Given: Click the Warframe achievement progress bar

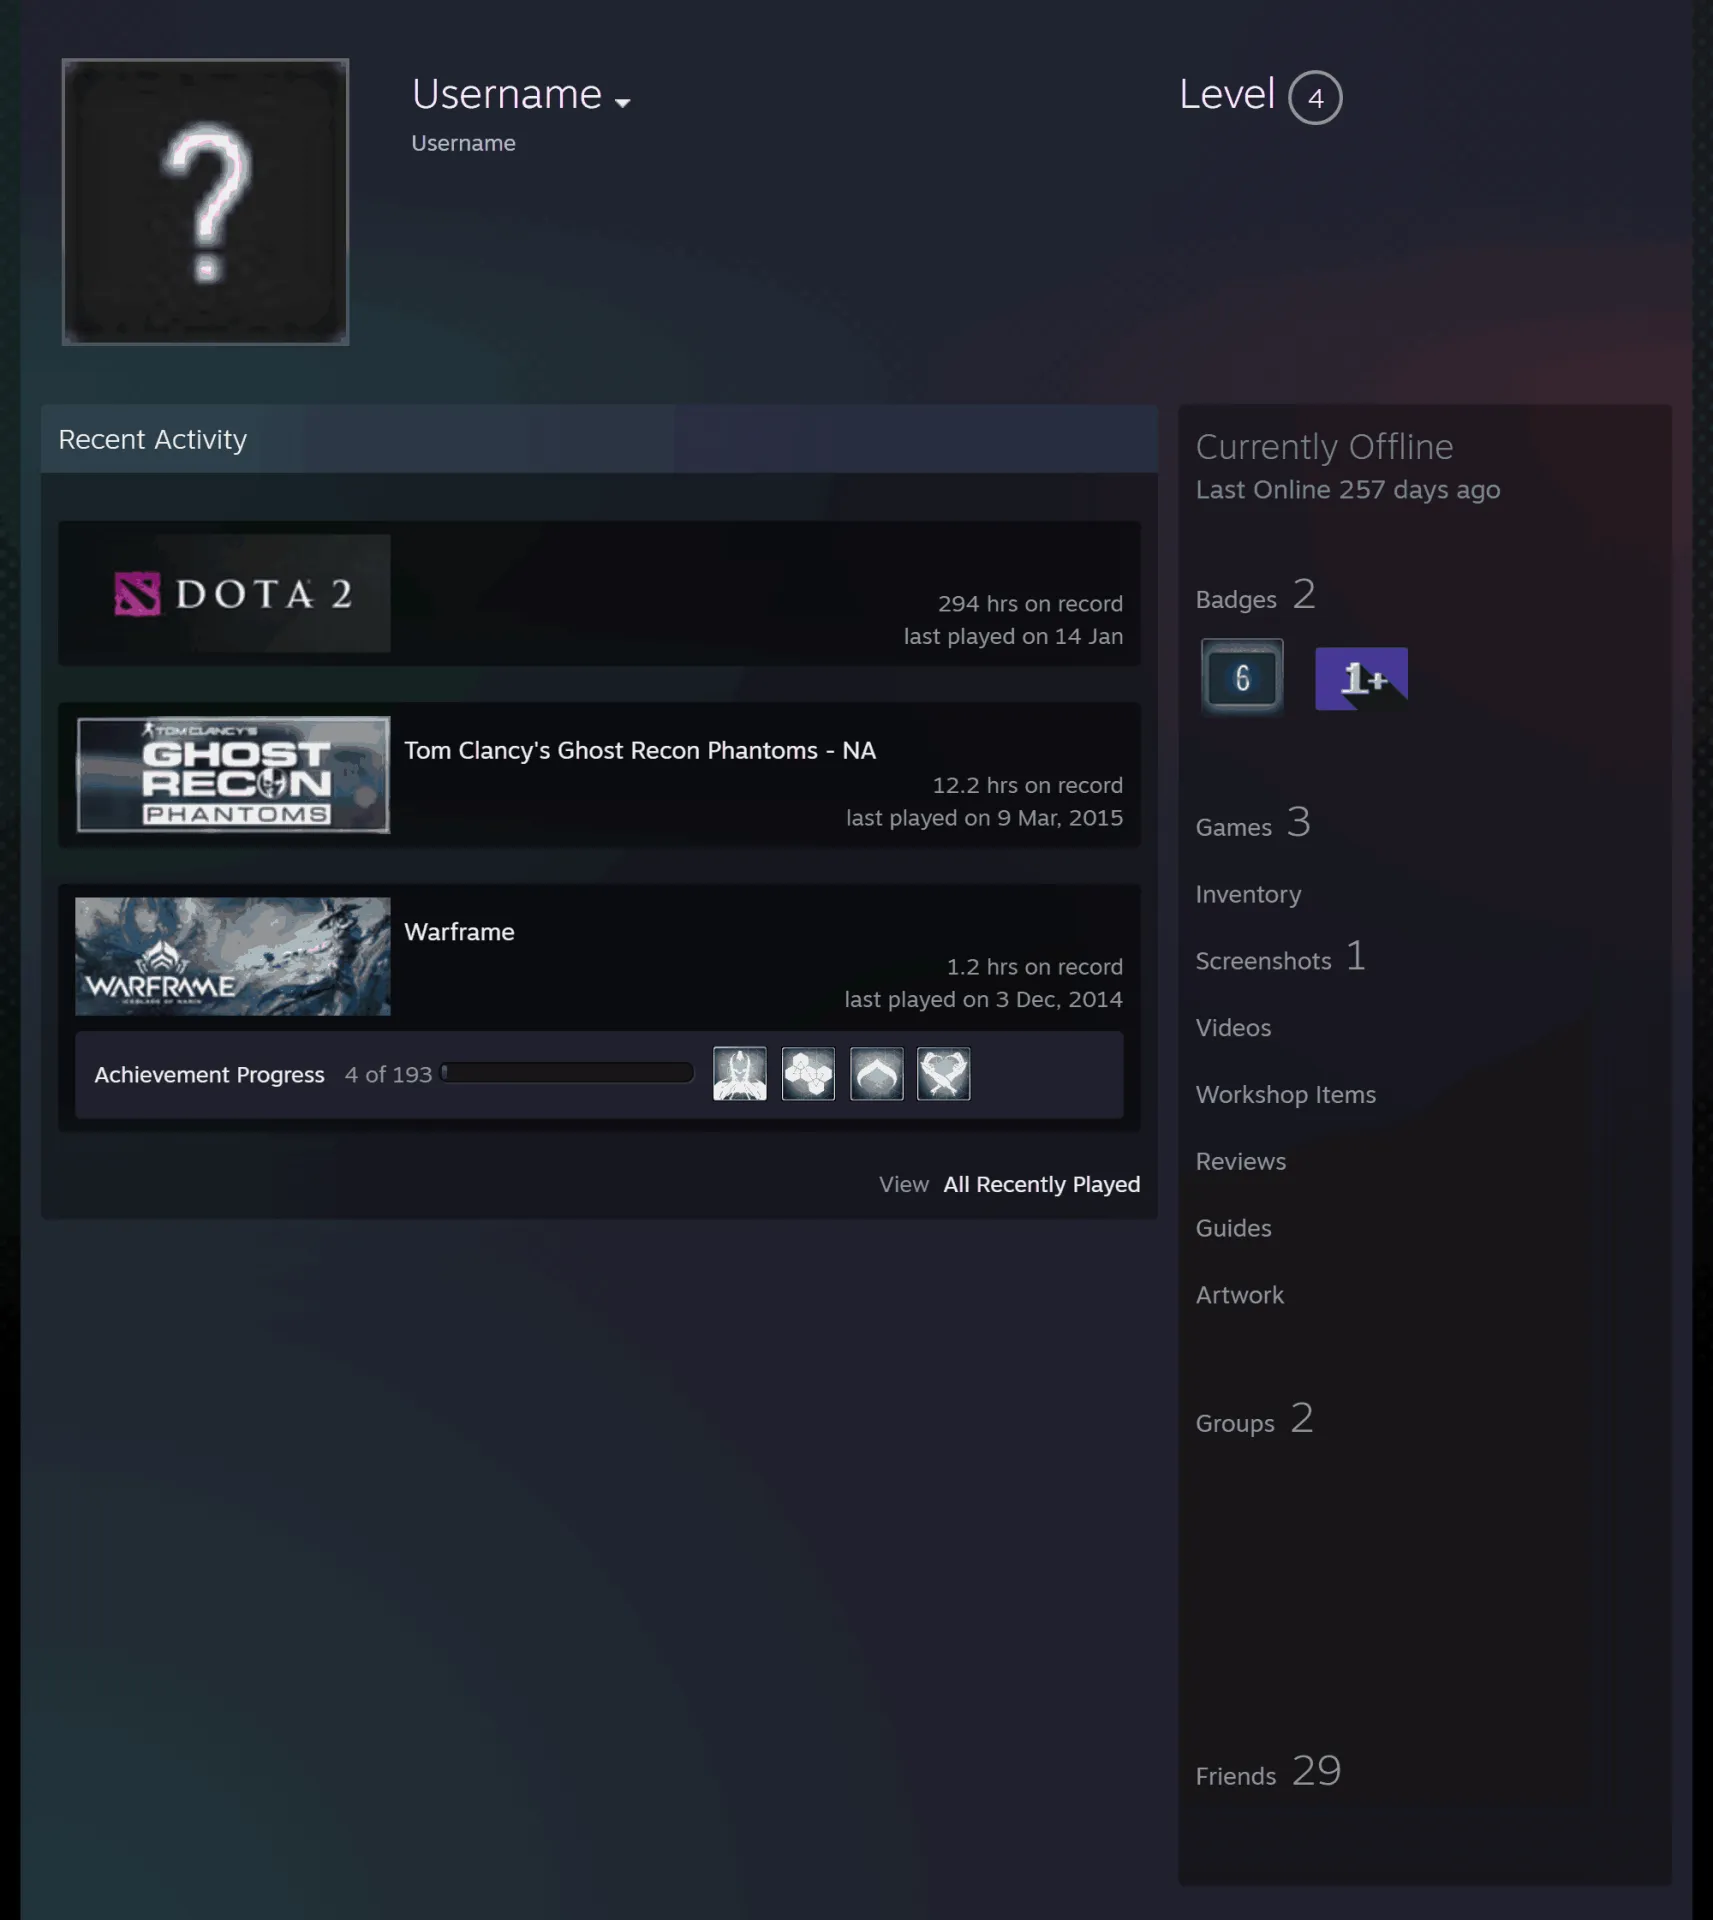Looking at the screenshot, I should point(568,1073).
